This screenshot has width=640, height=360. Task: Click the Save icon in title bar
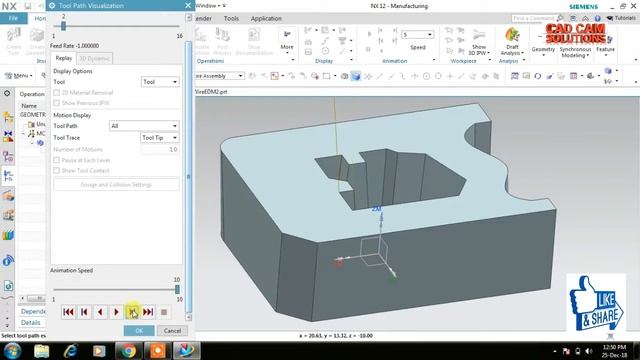click(27, 6)
